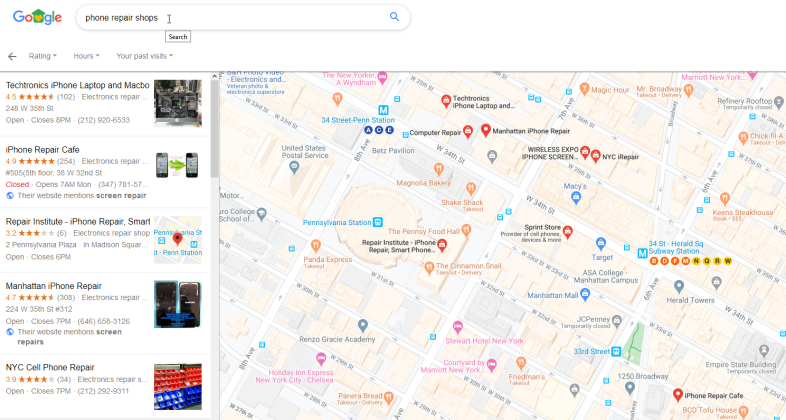The height and width of the screenshot is (420, 786).
Task: Click the Courtyard by Marriott hotel icon
Action: (x=492, y=365)
